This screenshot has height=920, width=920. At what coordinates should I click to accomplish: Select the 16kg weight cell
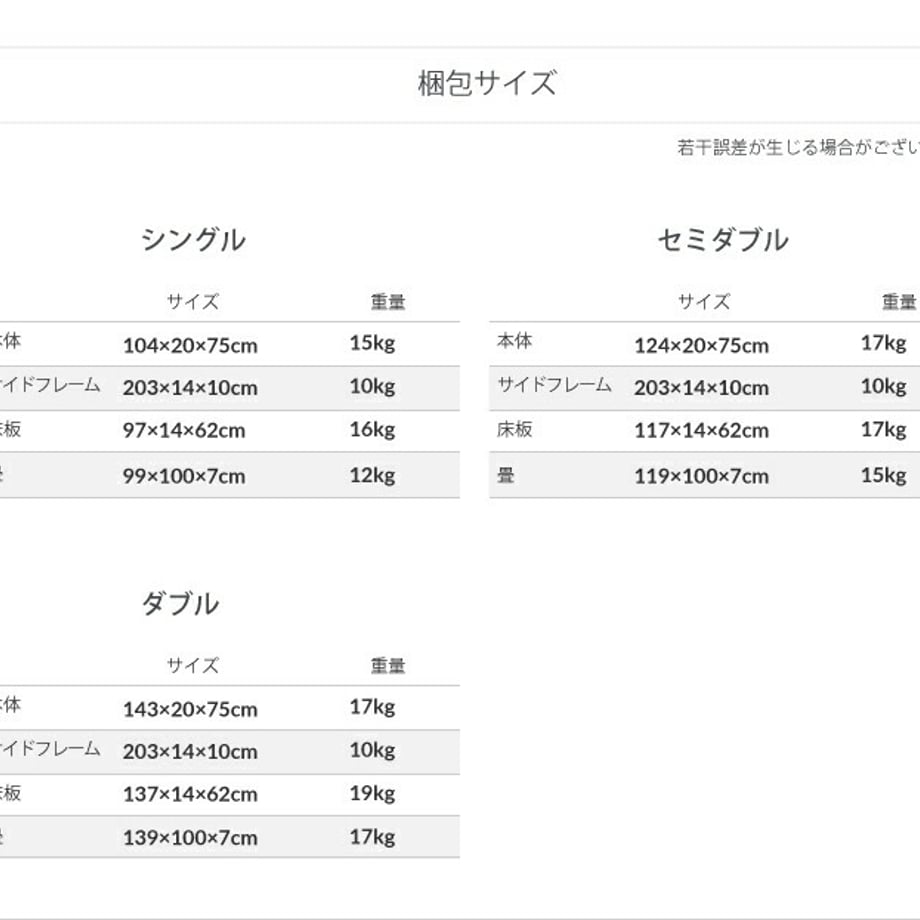[373, 429]
